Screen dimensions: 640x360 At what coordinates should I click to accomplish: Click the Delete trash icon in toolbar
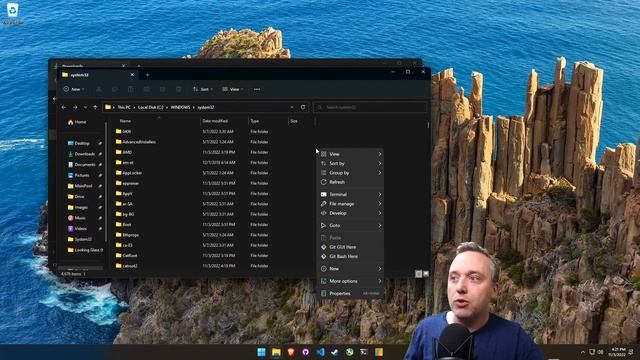[178, 89]
